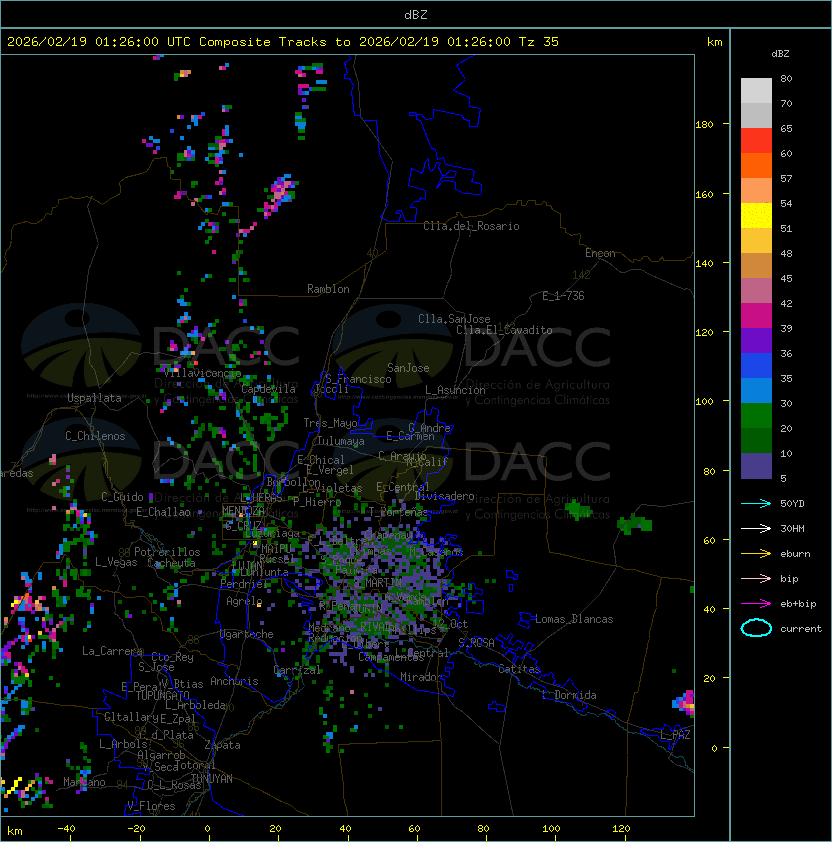The width and height of the screenshot is (832, 842).
Task: Click the white 30HM arrow legend icon
Action: [756, 528]
